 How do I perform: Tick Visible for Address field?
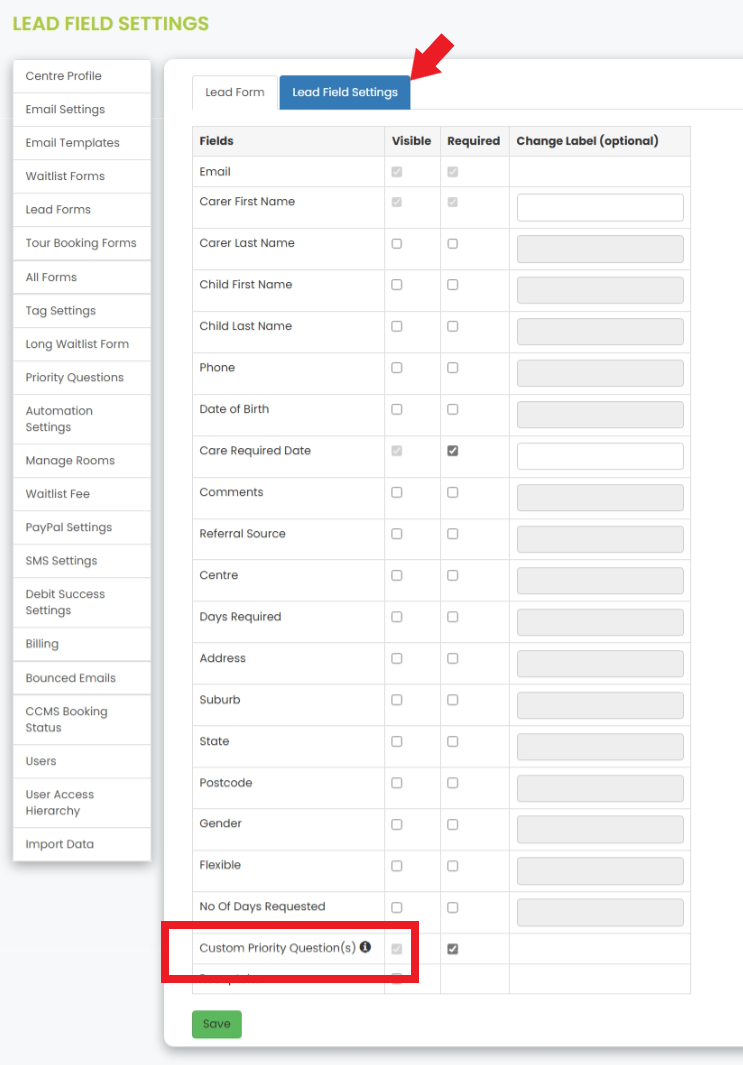(397, 658)
